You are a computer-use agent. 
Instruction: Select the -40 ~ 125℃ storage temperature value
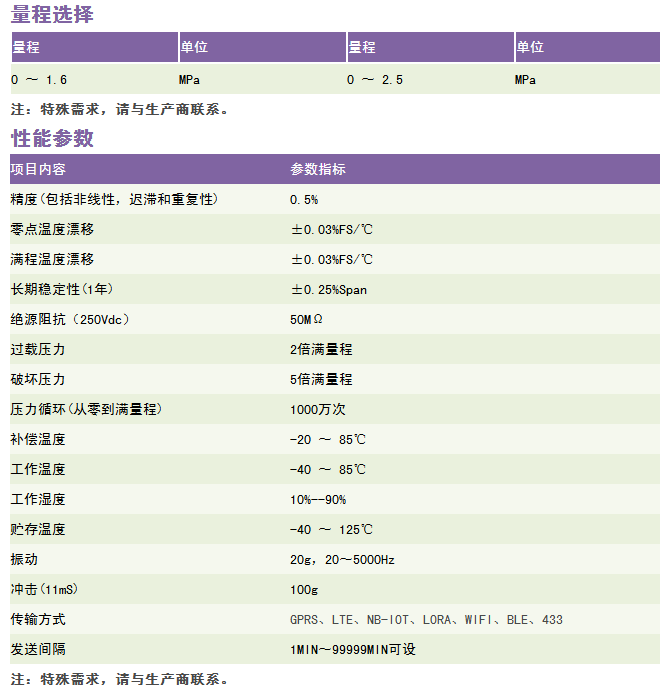(331, 530)
